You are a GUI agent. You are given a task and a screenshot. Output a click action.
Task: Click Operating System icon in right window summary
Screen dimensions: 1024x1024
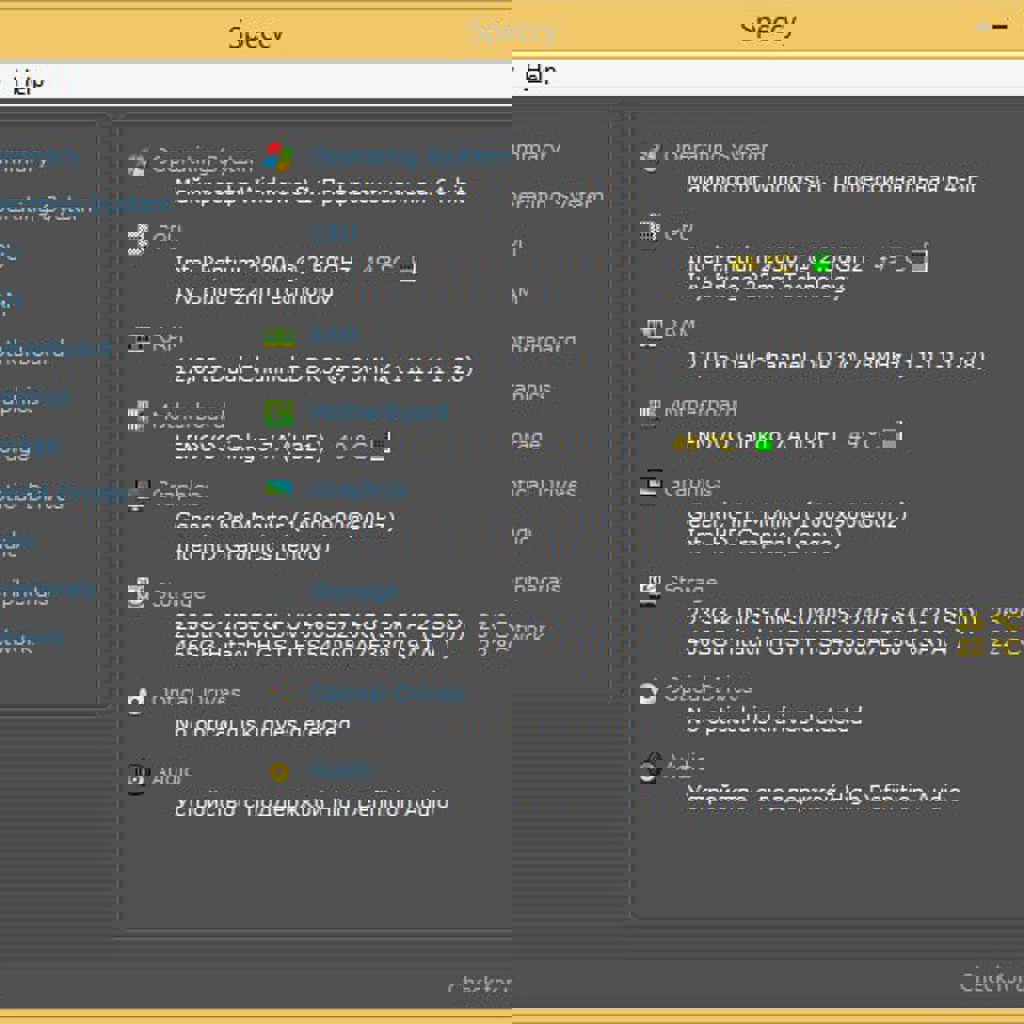[x=651, y=155]
